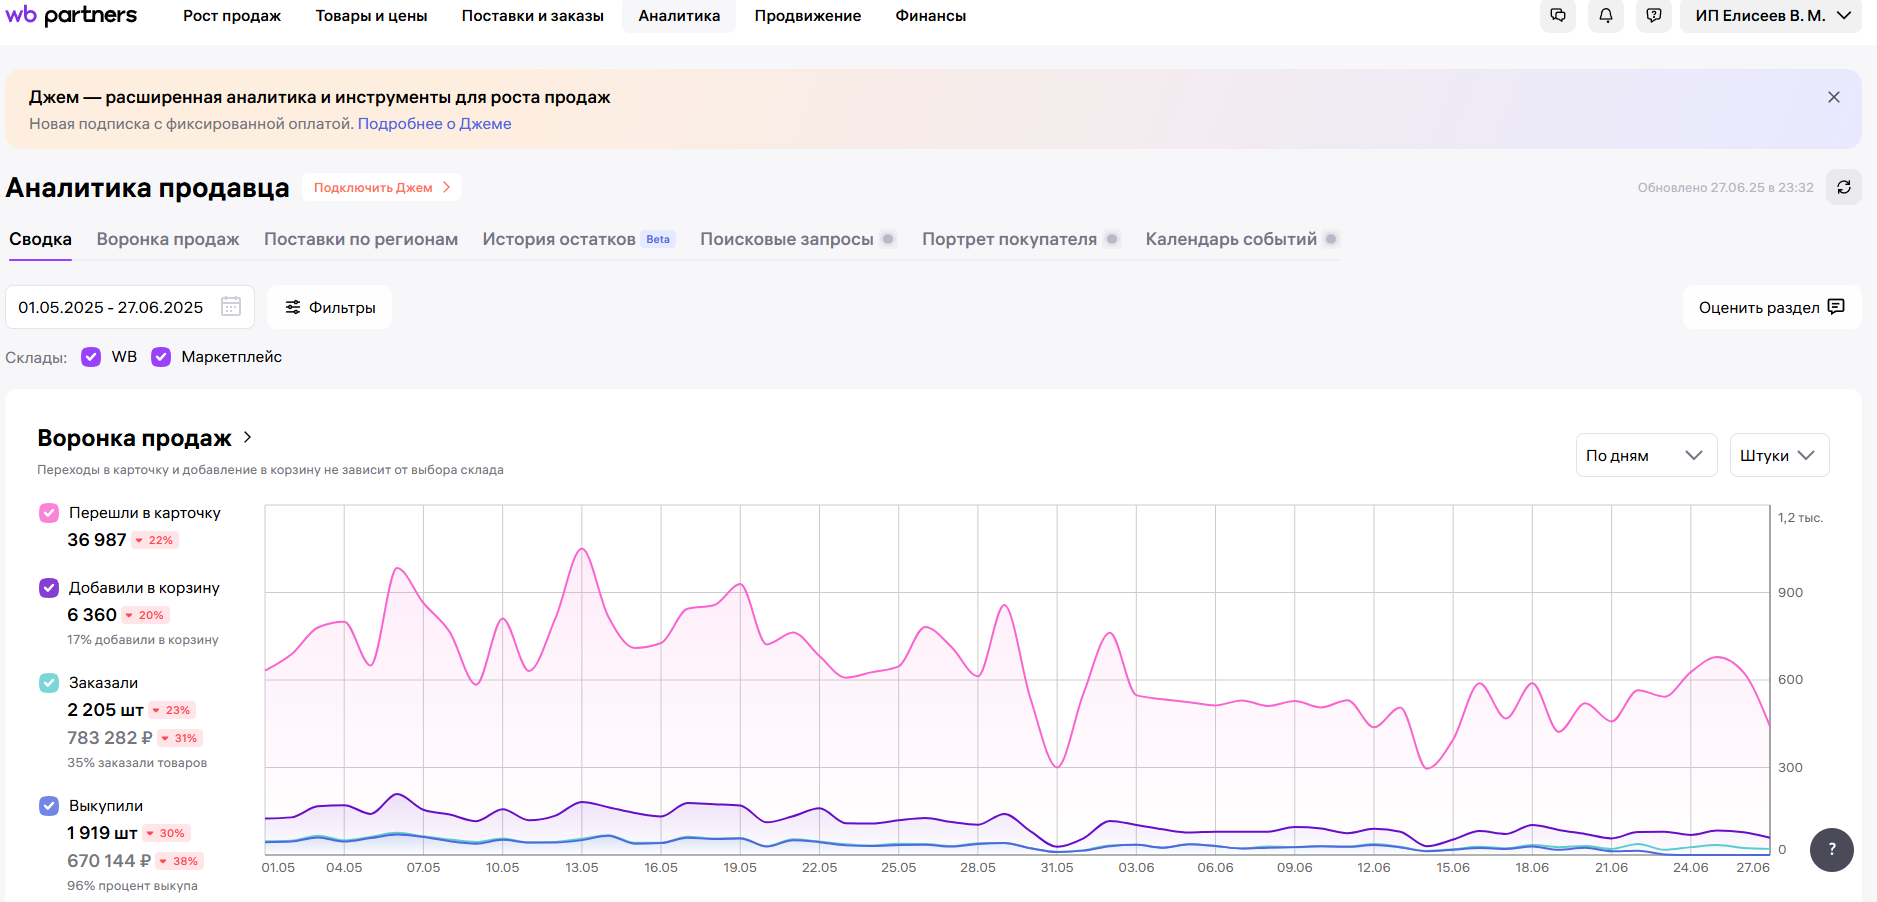Screen dimensions: 1877x902
Task: Click the 36 987 card views value
Action: pyautogui.click(x=97, y=540)
